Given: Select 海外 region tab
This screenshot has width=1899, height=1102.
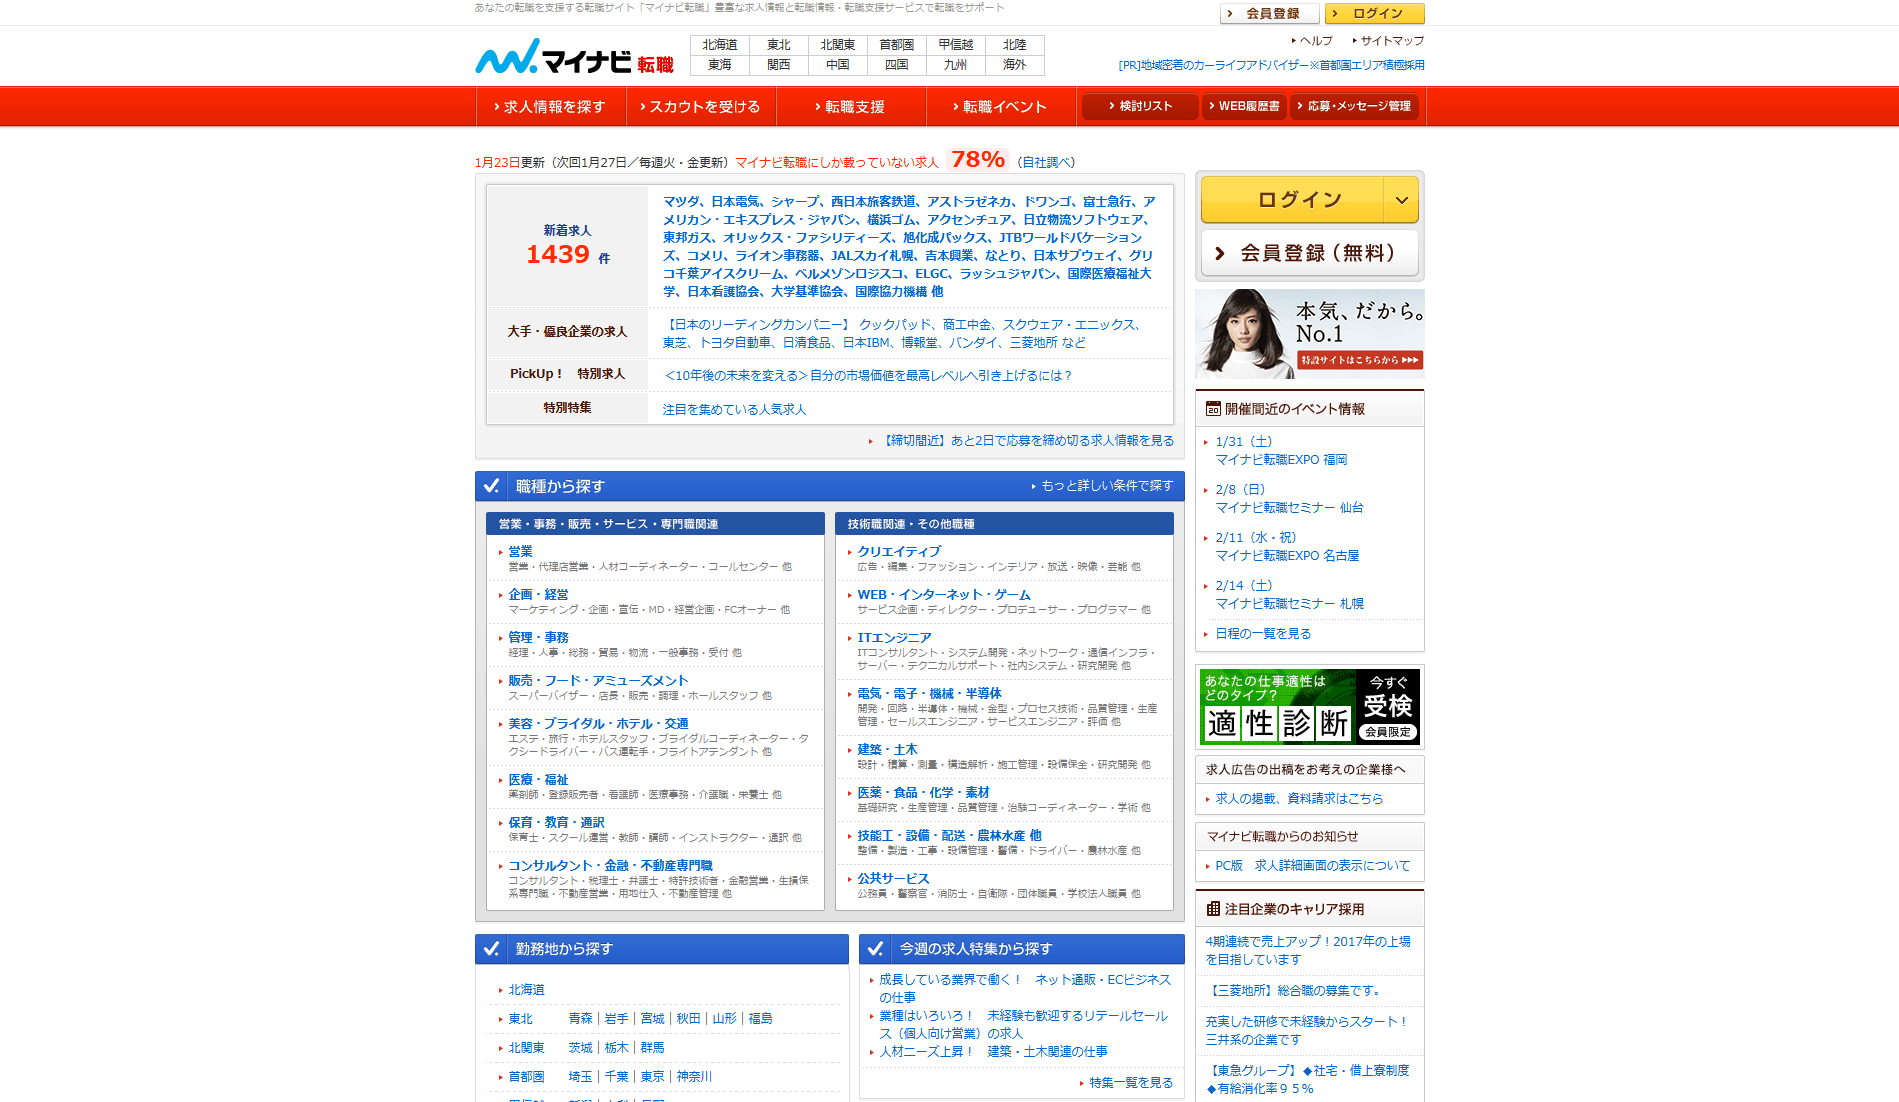Looking at the screenshot, I should (x=1015, y=65).
